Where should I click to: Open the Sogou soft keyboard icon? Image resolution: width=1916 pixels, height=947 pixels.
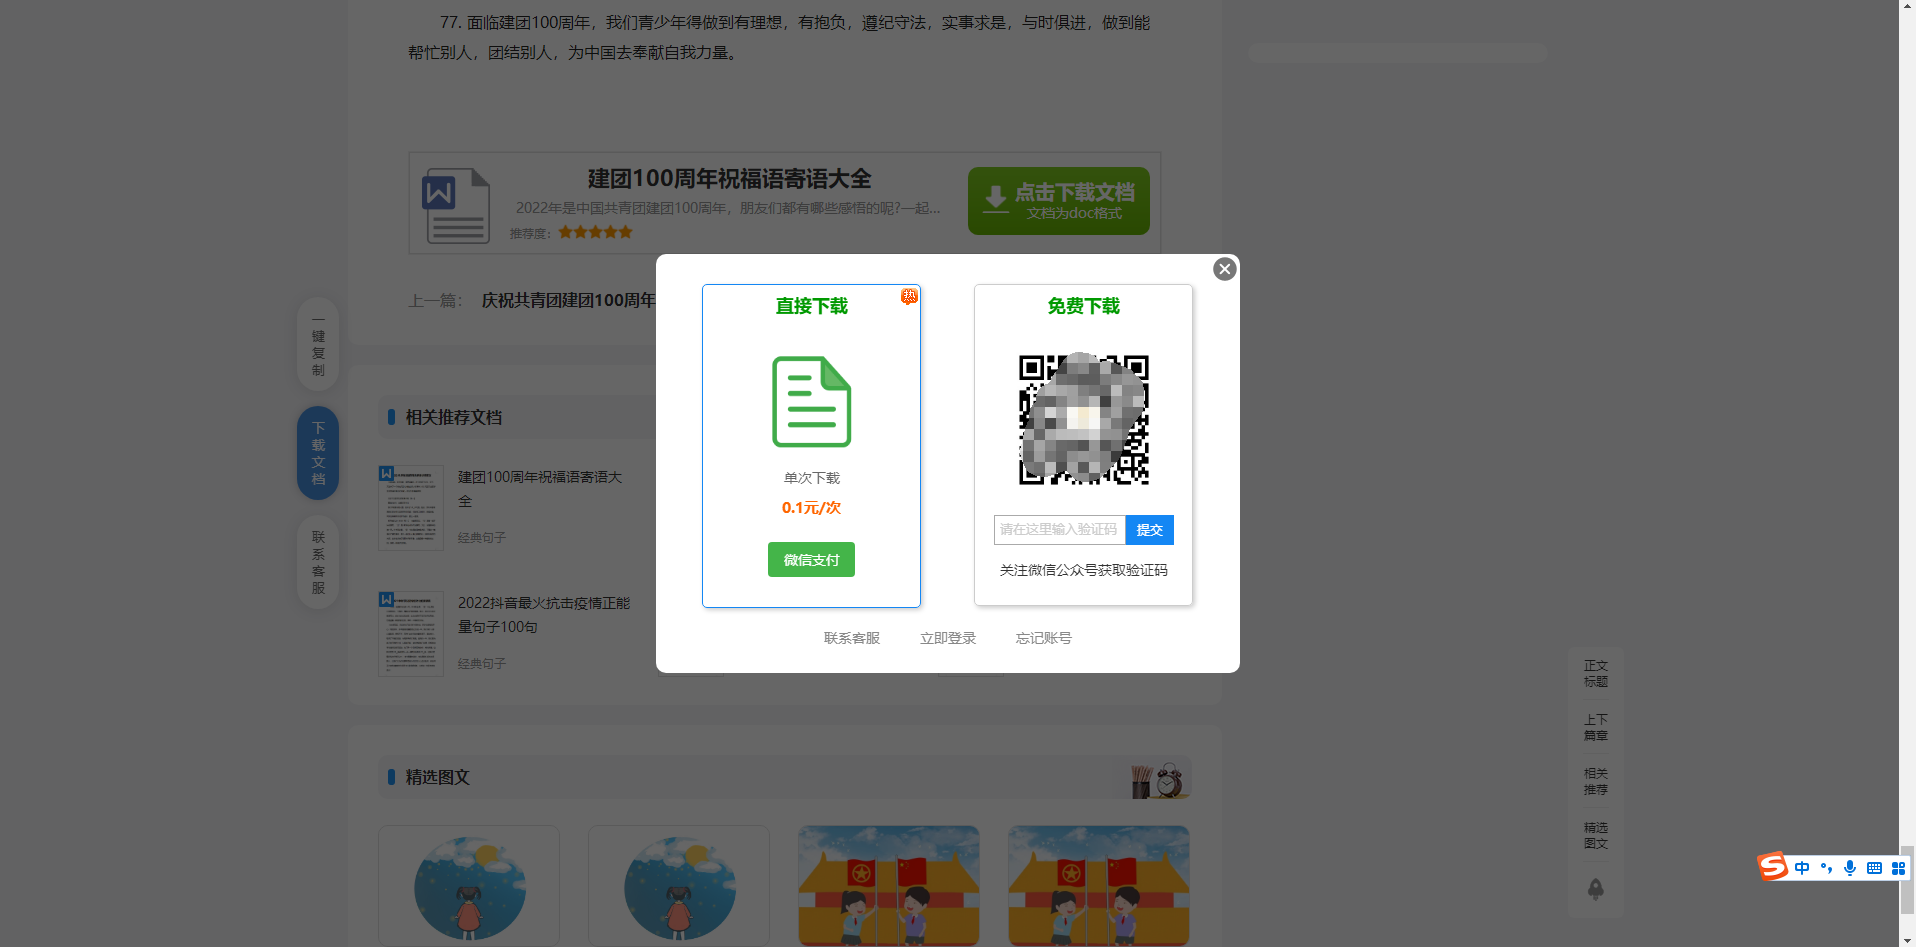pos(1874,868)
